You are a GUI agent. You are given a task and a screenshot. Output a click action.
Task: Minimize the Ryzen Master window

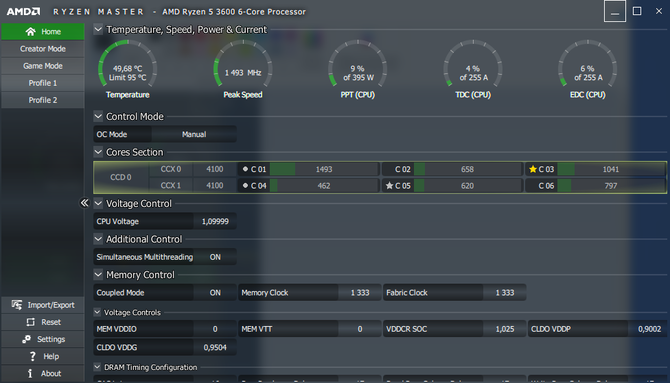click(615, 11)
